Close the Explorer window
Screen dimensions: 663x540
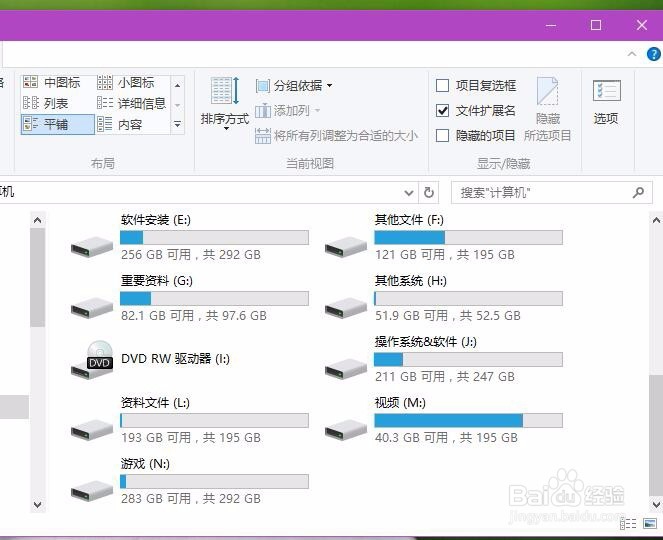click(642, 25)
